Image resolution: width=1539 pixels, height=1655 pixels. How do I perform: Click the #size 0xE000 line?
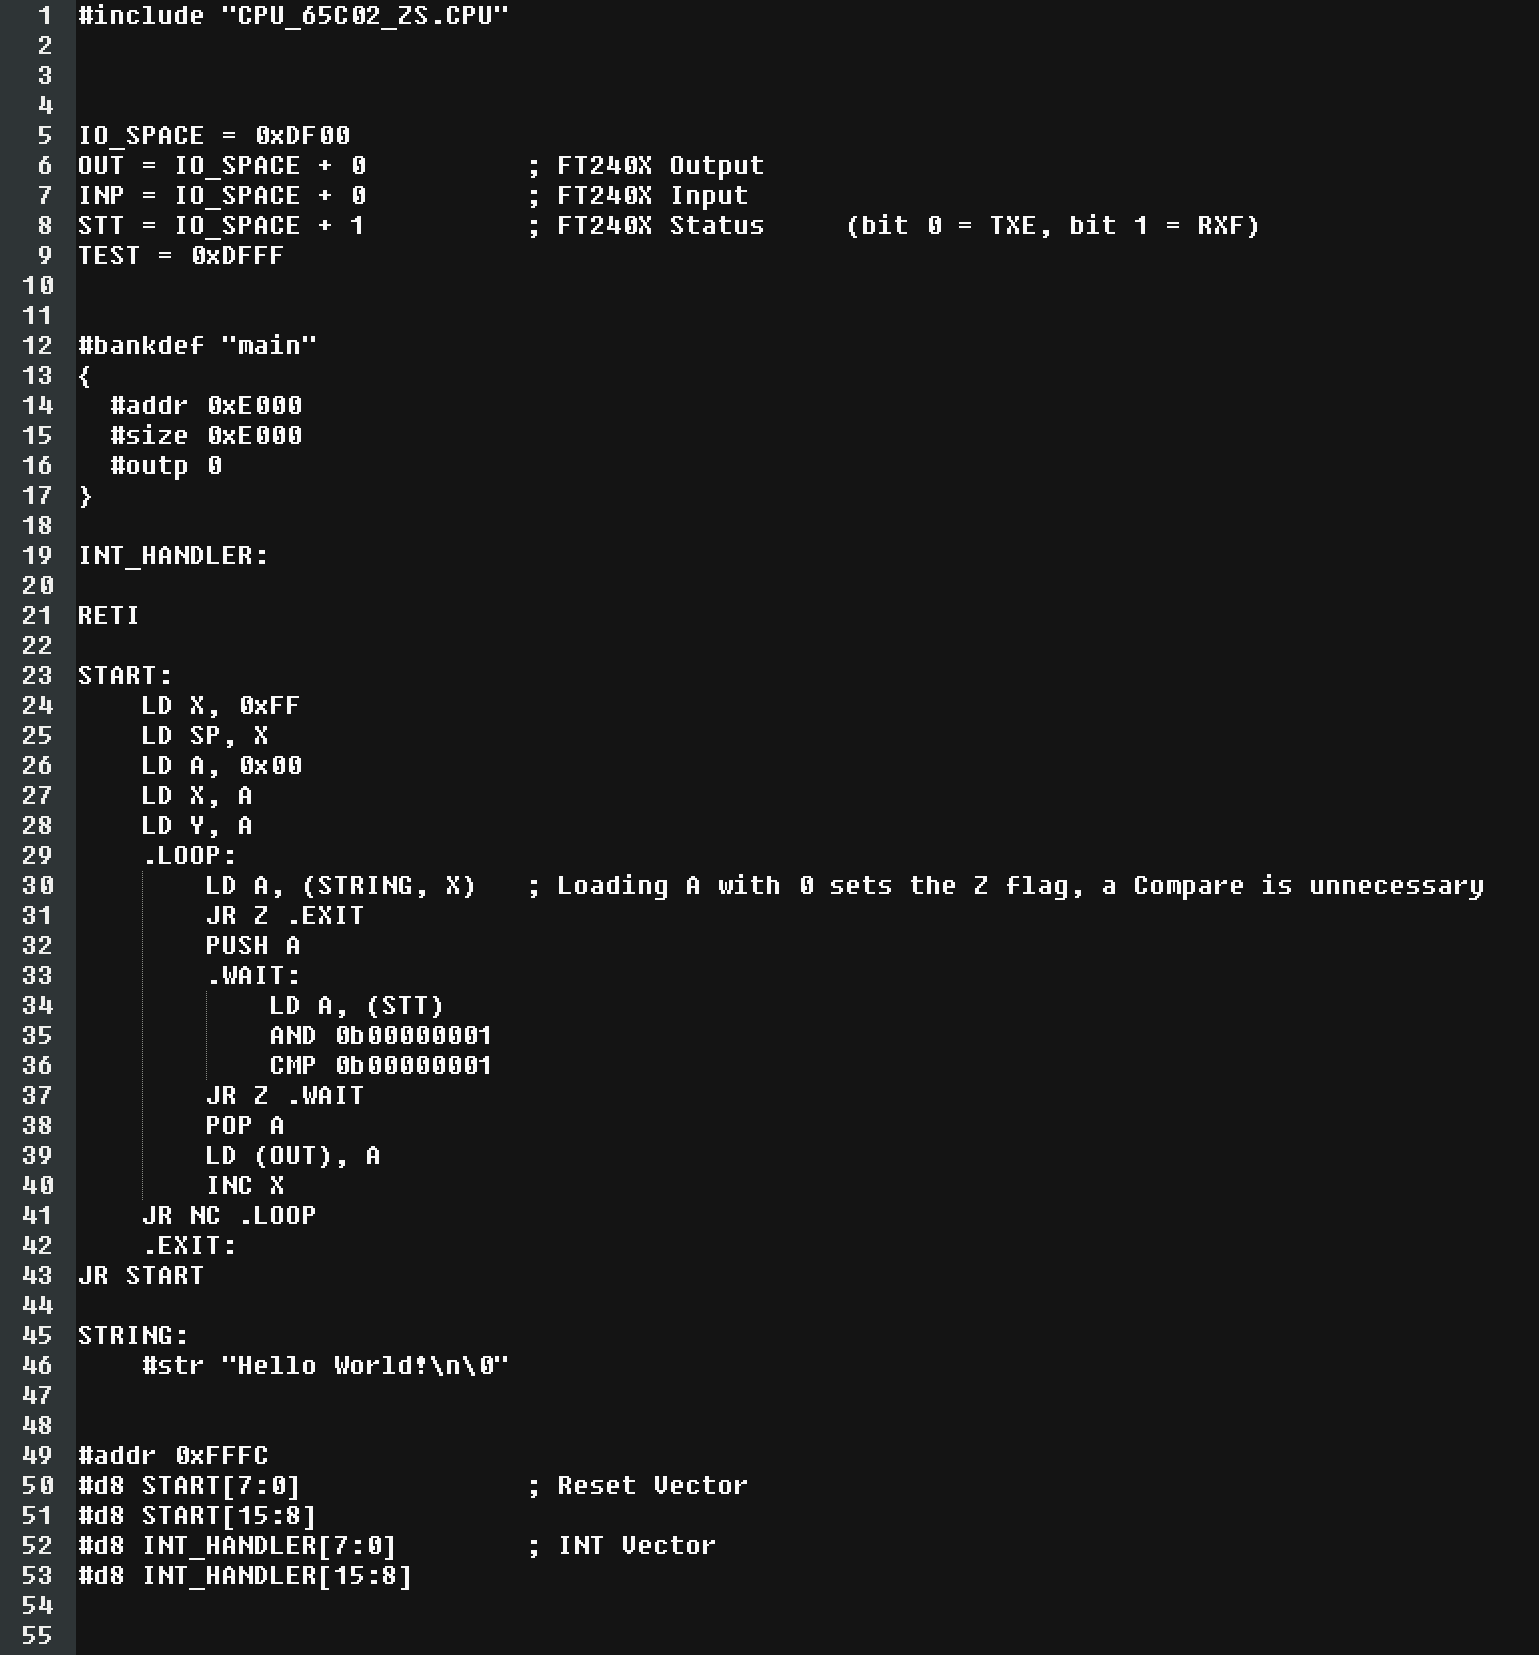coord(206,436)
